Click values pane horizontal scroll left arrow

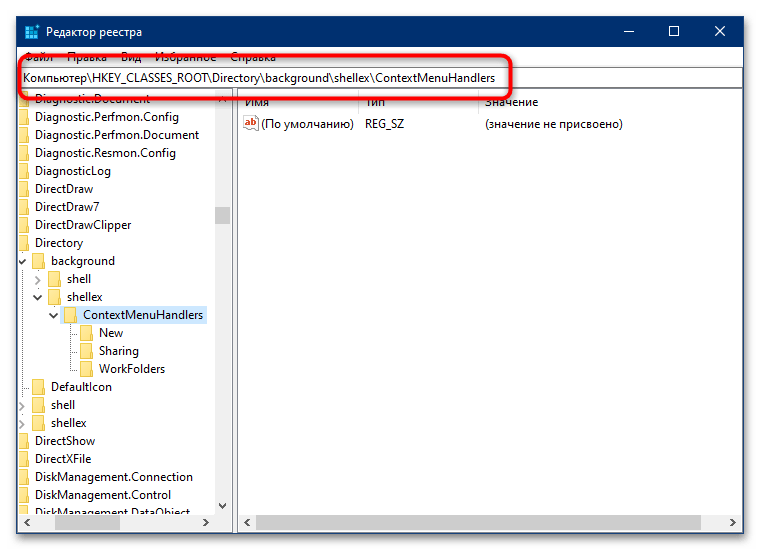(x=247, y=523)
